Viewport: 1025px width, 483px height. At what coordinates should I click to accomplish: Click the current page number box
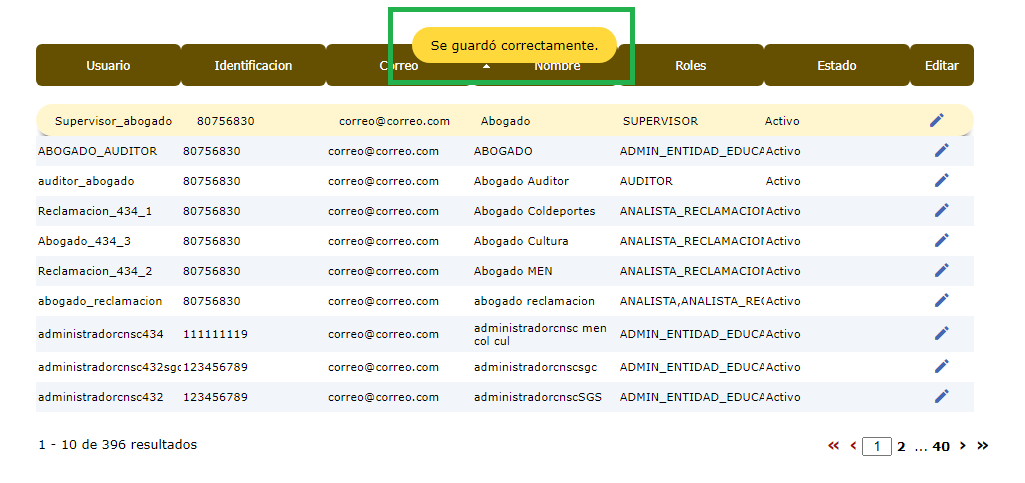point(876,447)
